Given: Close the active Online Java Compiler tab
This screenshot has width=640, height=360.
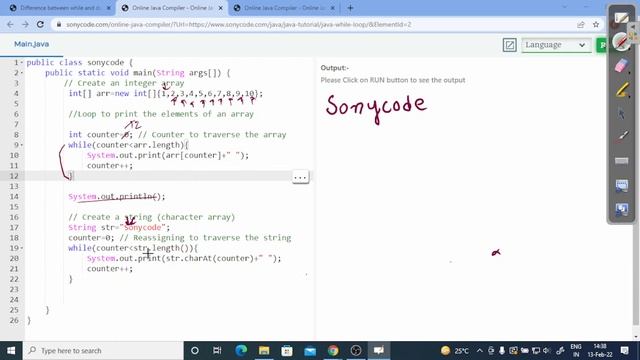Looking at the screenshot, I should [x=220, y=8].
